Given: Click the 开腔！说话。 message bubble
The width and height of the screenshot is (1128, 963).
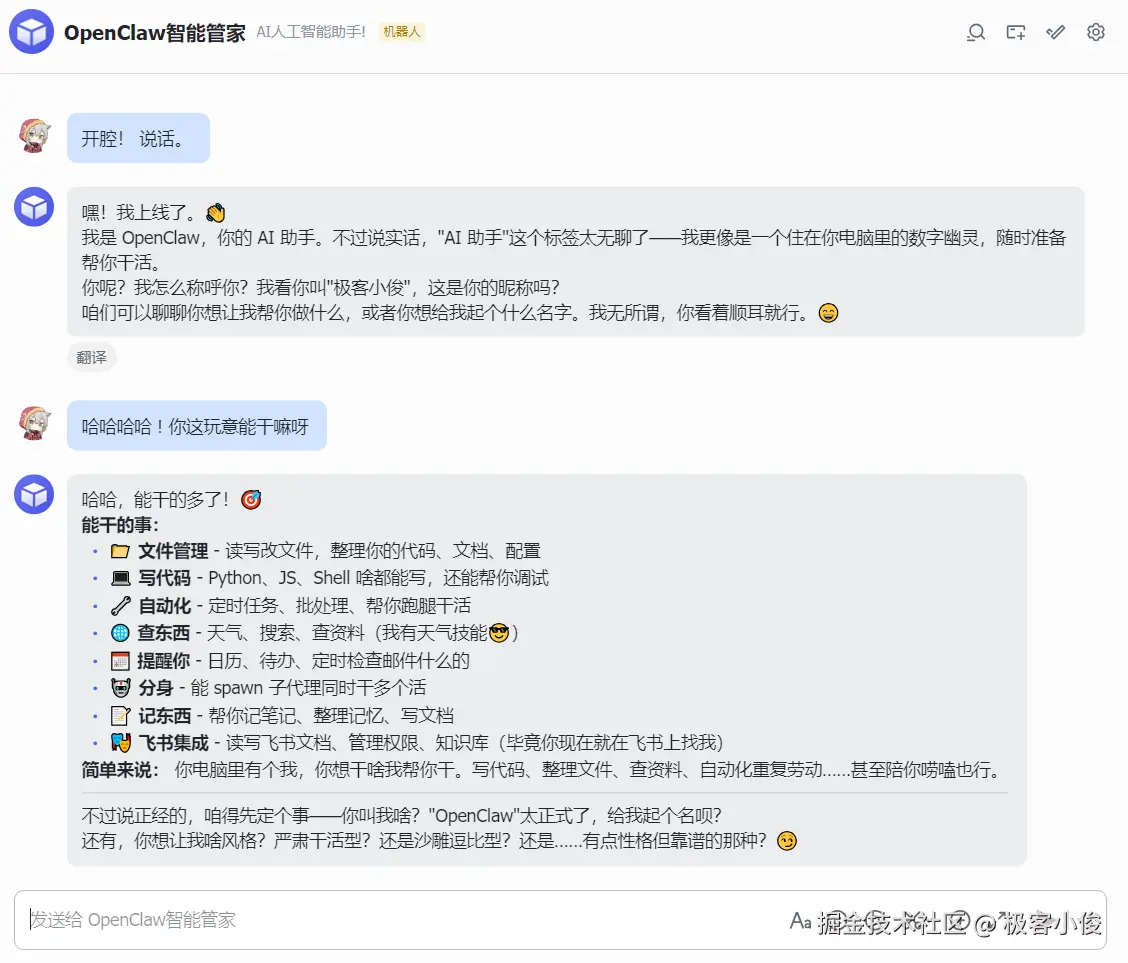Looking at the screenshot, I should [138, 138].
